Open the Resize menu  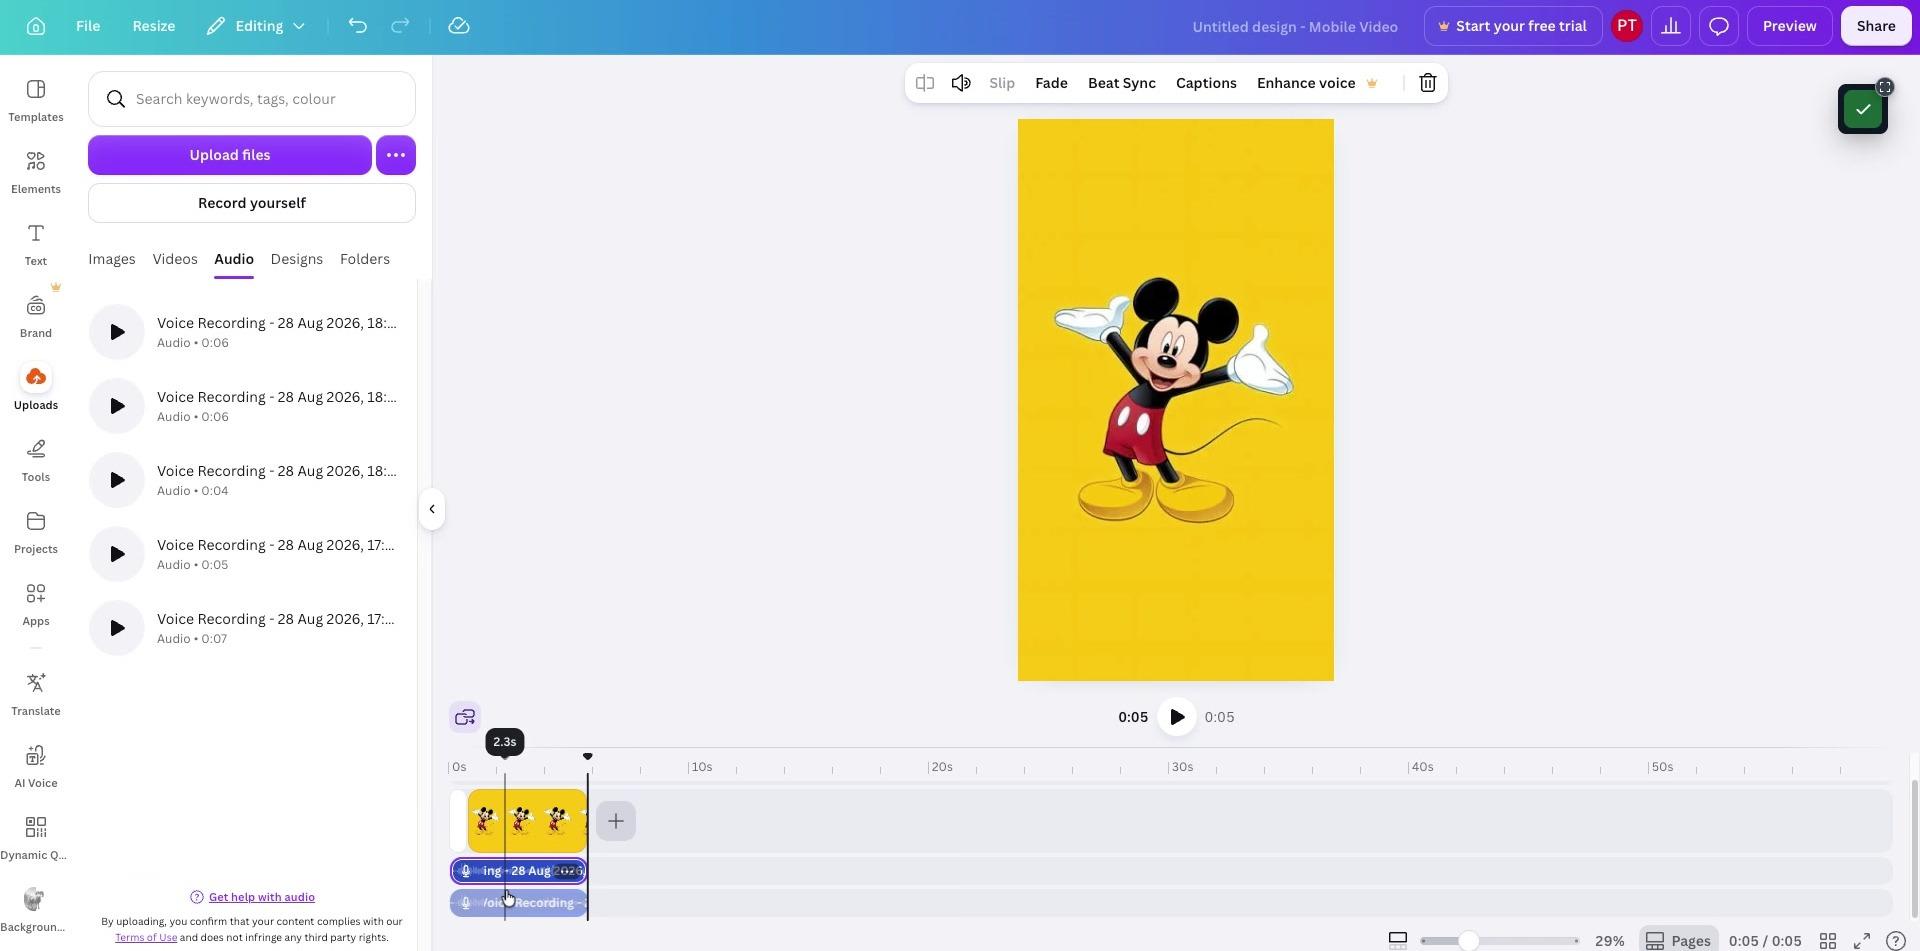point(154,26)
